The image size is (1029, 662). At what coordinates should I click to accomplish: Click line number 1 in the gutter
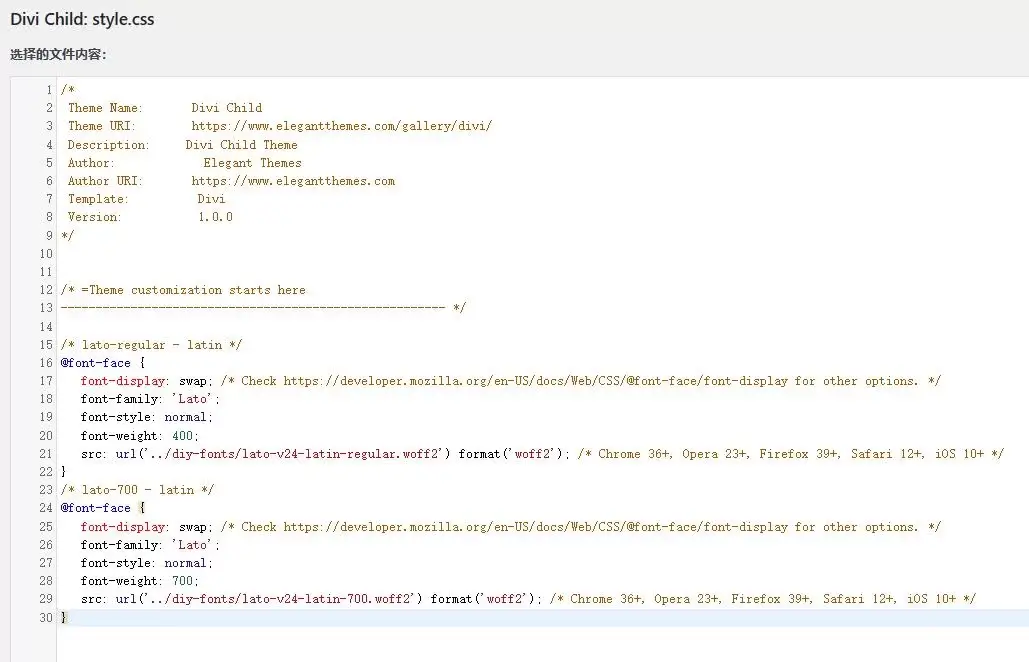coord(49,90)
